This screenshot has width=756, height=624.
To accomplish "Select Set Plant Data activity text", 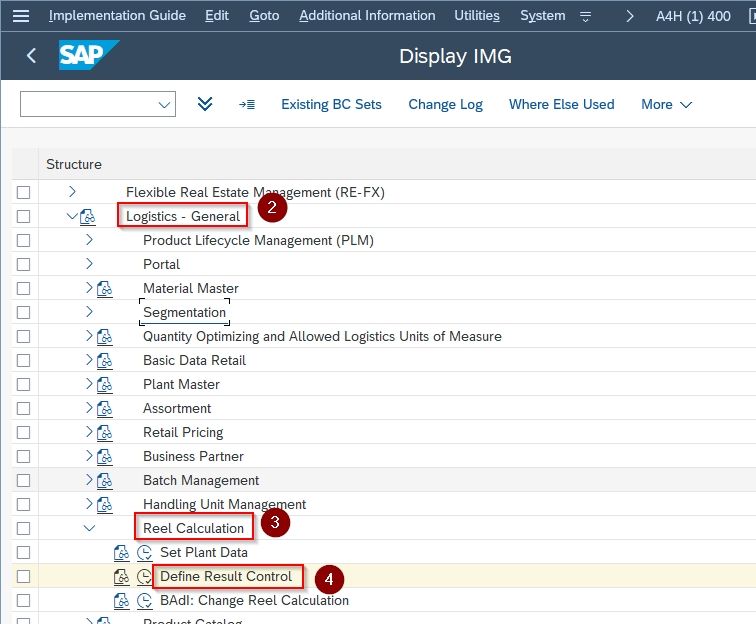I will point(204,553).
